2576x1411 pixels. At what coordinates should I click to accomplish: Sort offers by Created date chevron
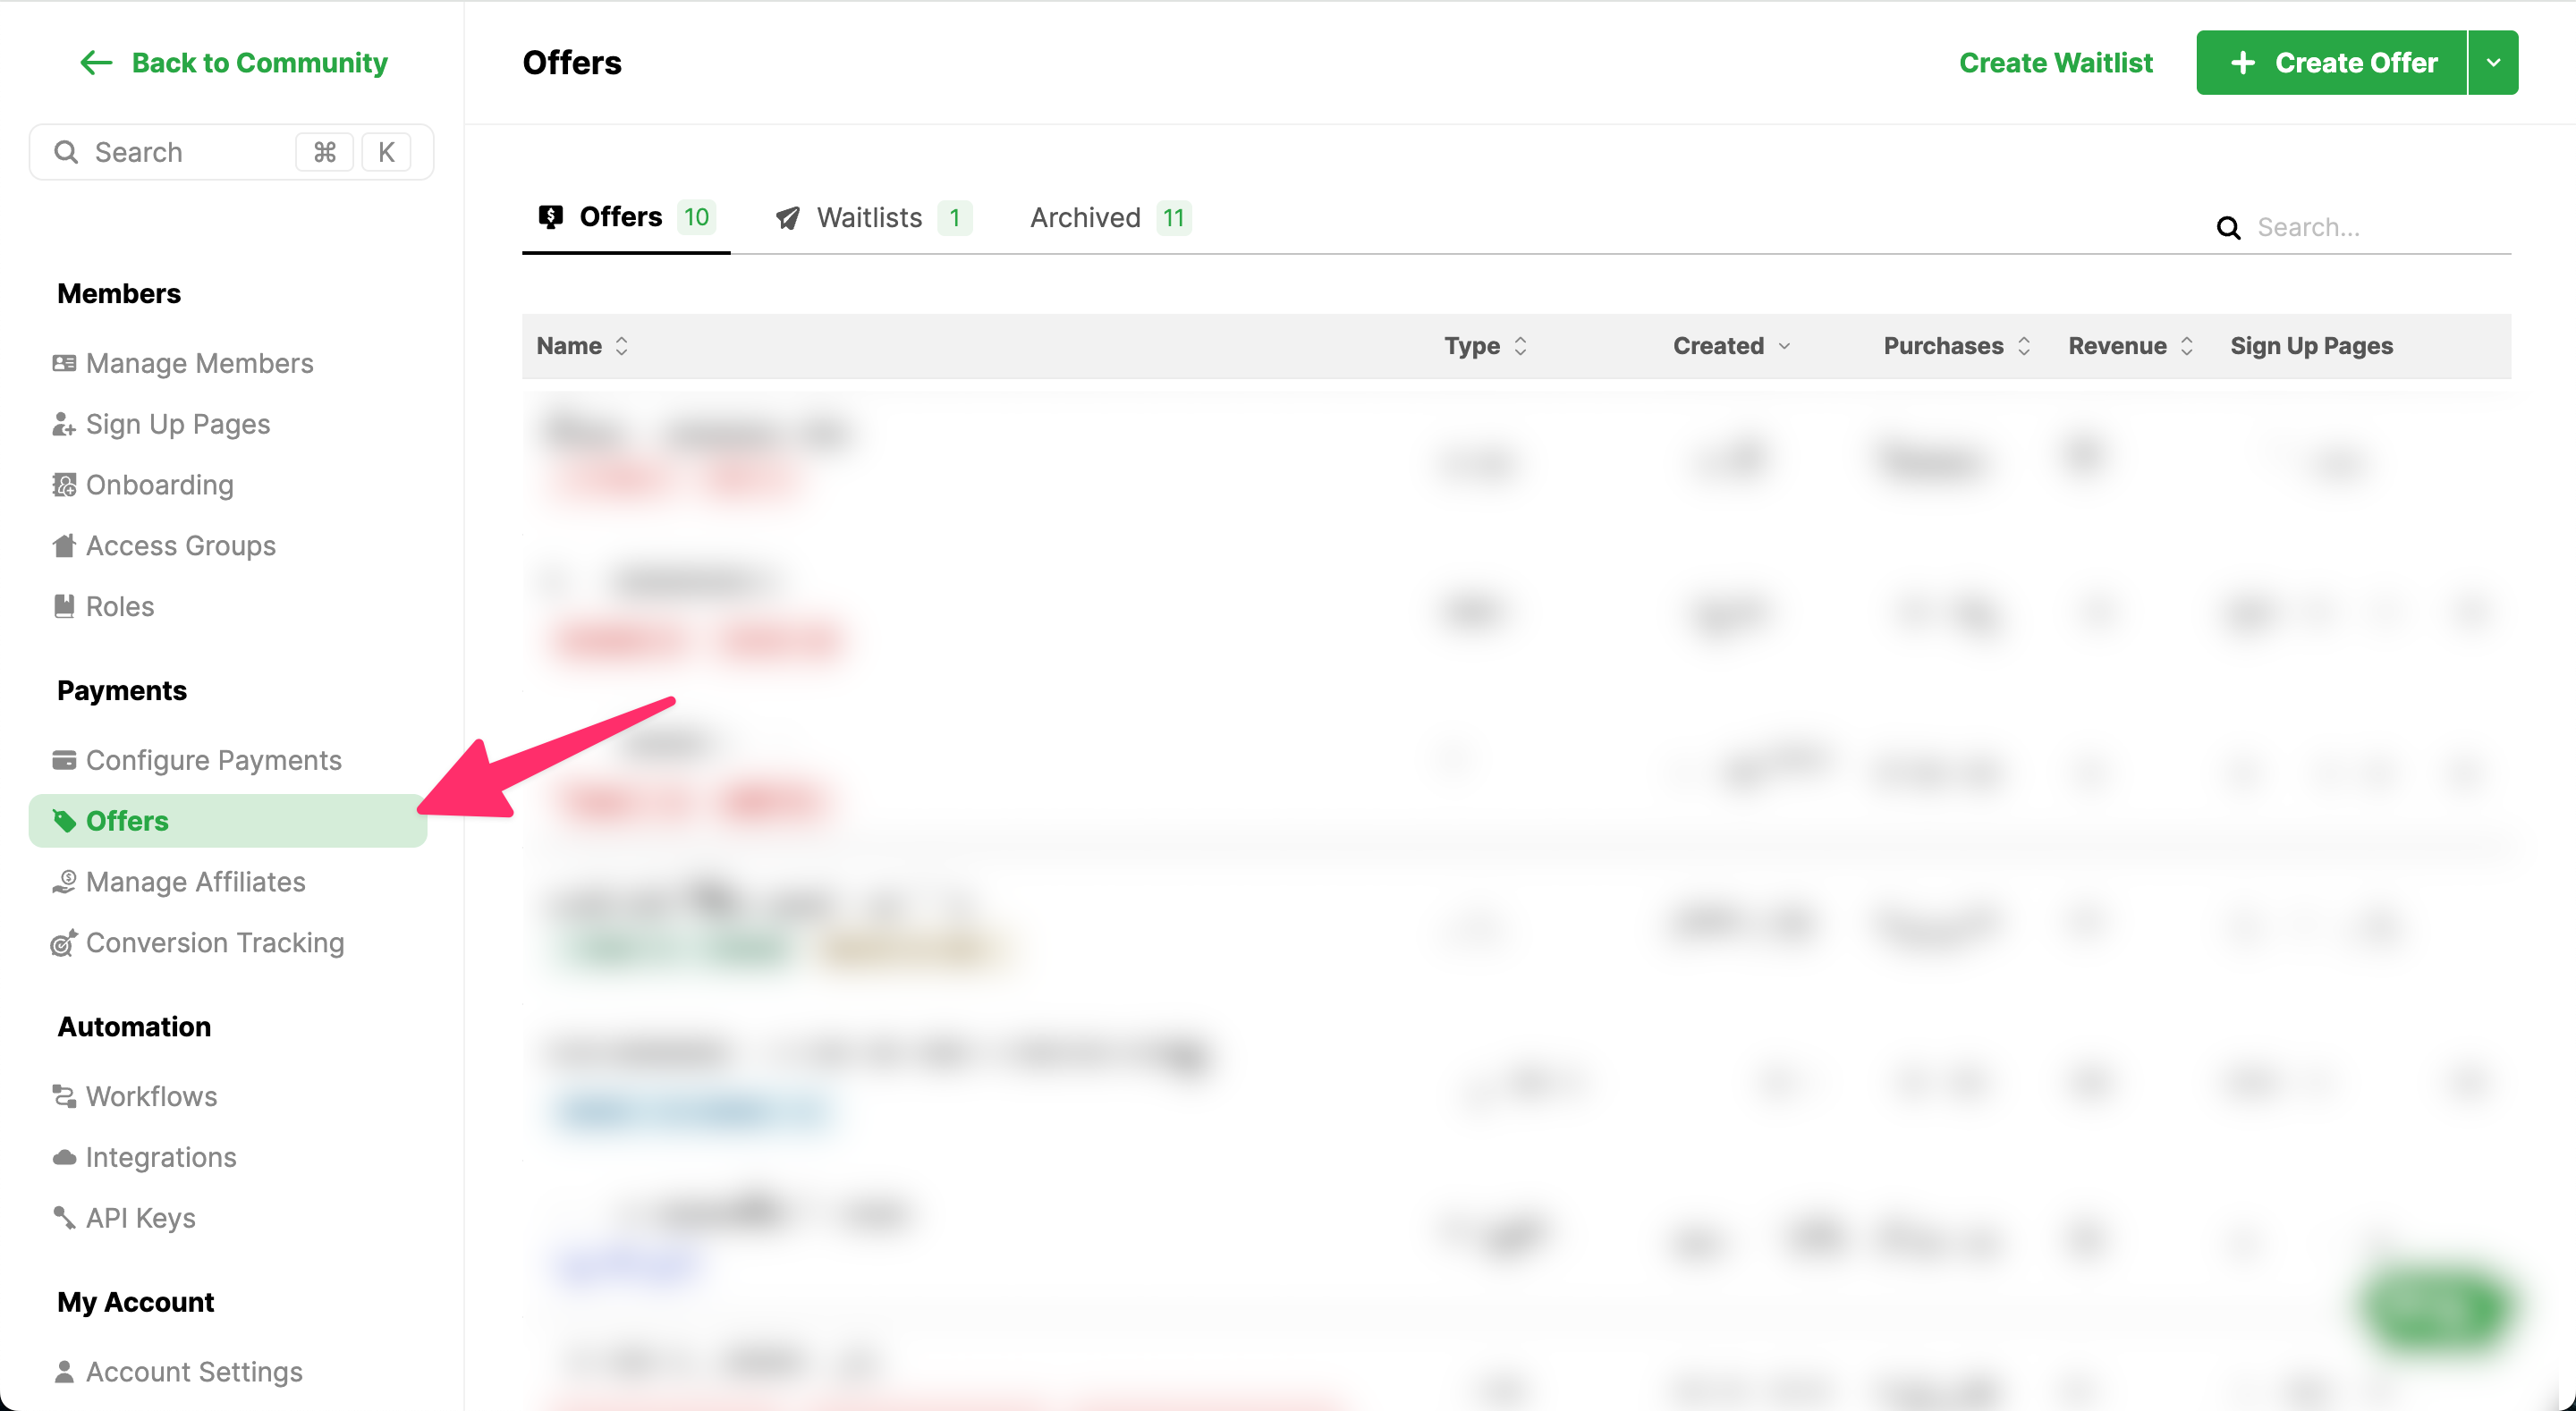tap(1784, 346)
